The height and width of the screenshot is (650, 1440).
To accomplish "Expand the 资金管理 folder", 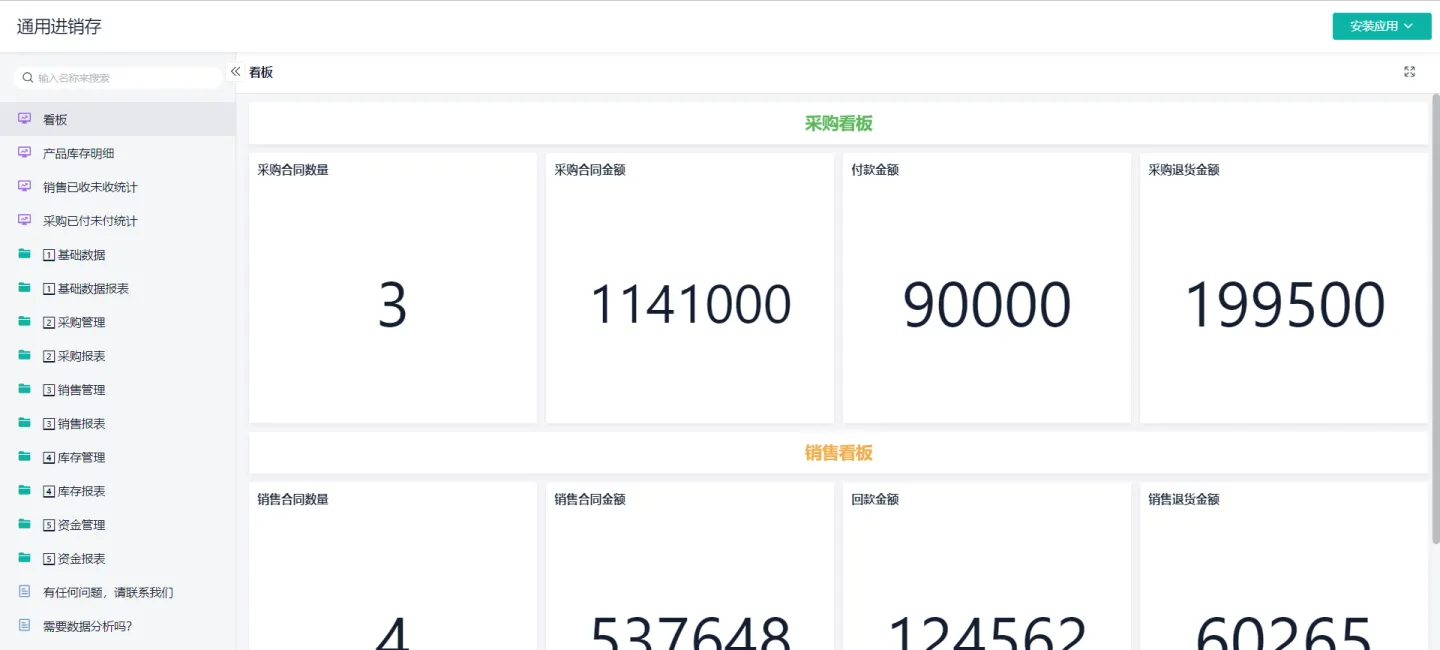I will [x=118, y=525].
